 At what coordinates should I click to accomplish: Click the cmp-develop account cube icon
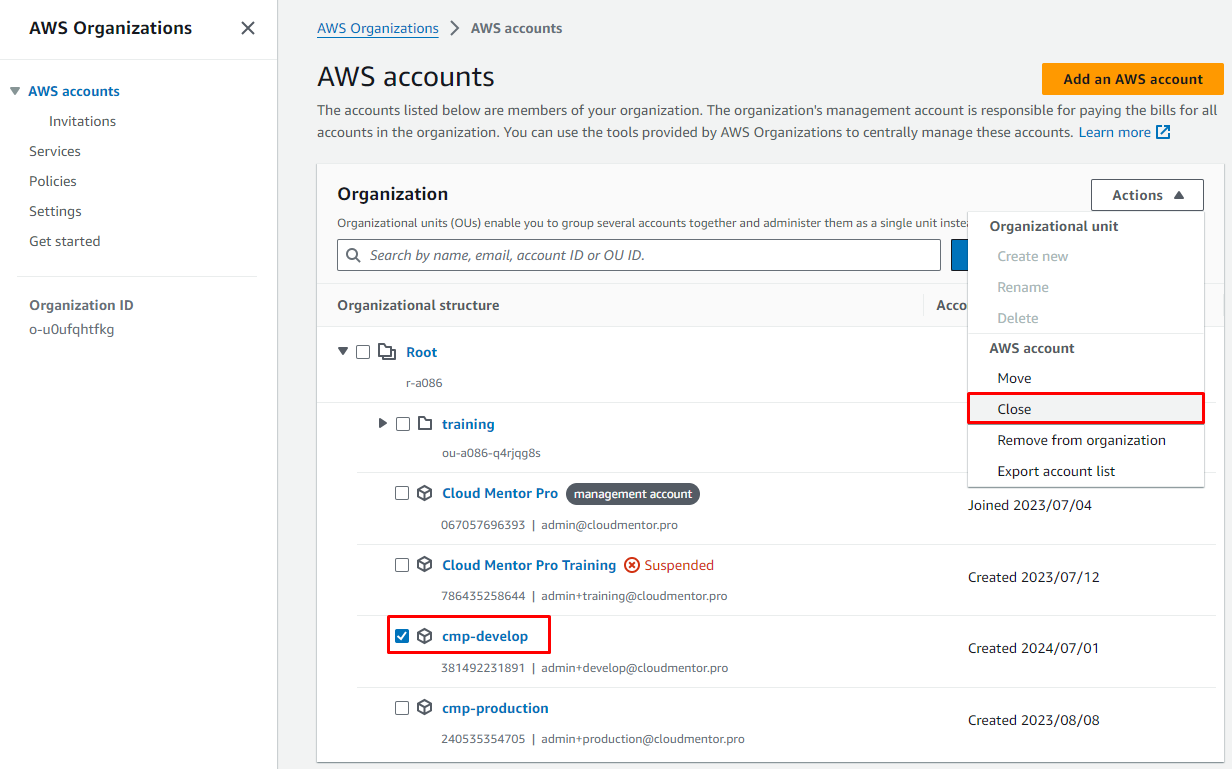424,636
